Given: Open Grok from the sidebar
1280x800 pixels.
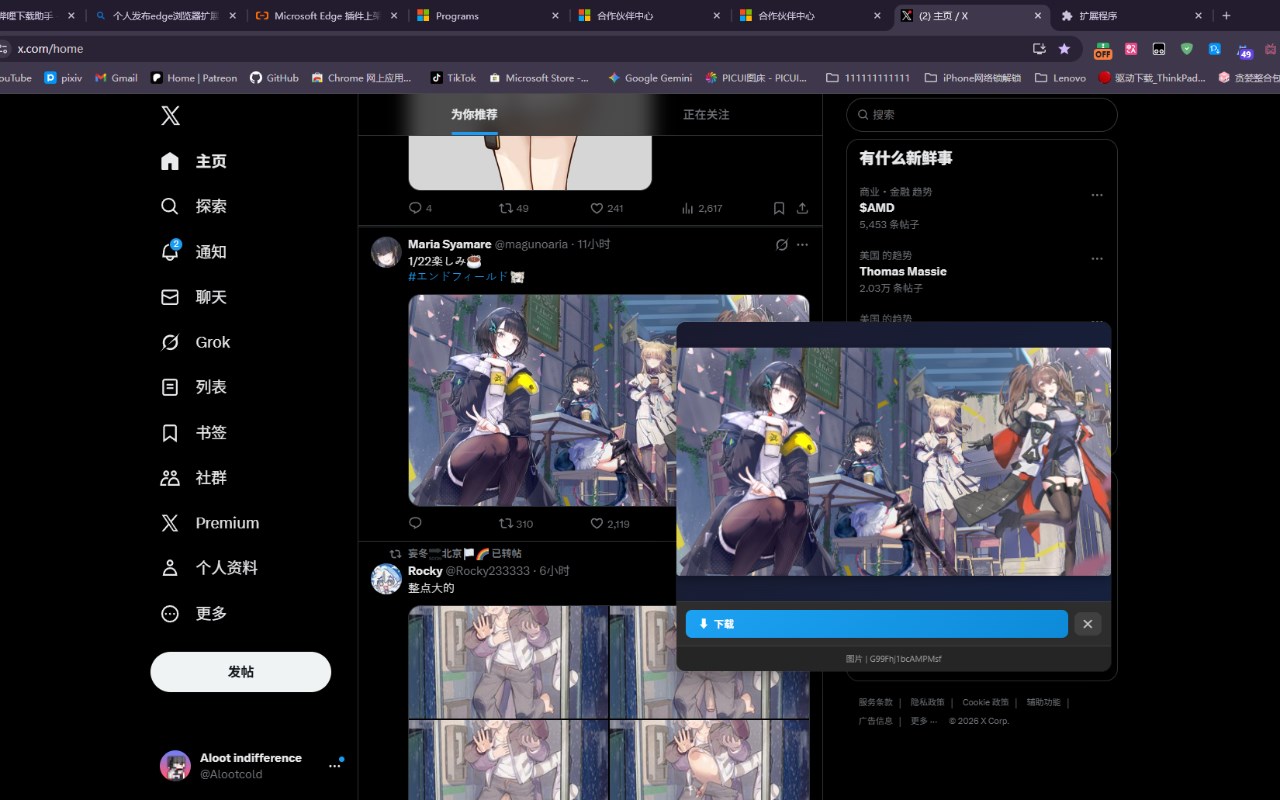Looking at the screenshot, I should tap(196, 342).
